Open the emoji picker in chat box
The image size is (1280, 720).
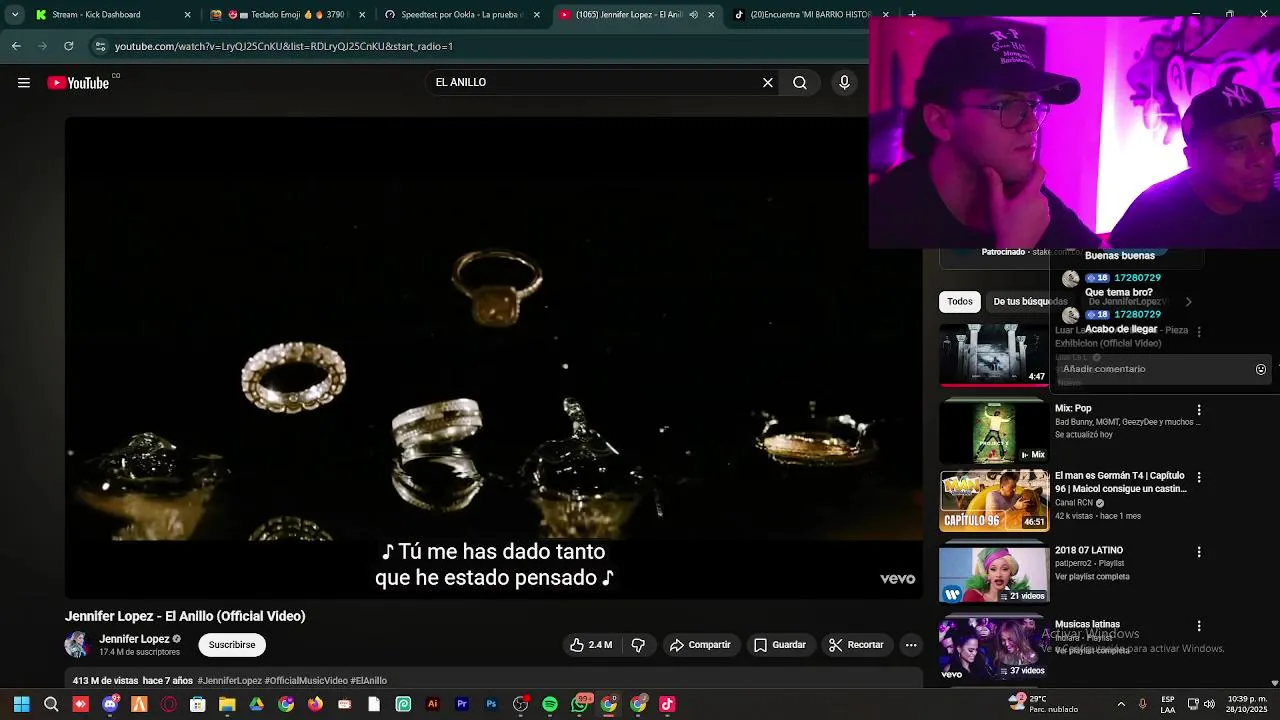click(1261, 369)
